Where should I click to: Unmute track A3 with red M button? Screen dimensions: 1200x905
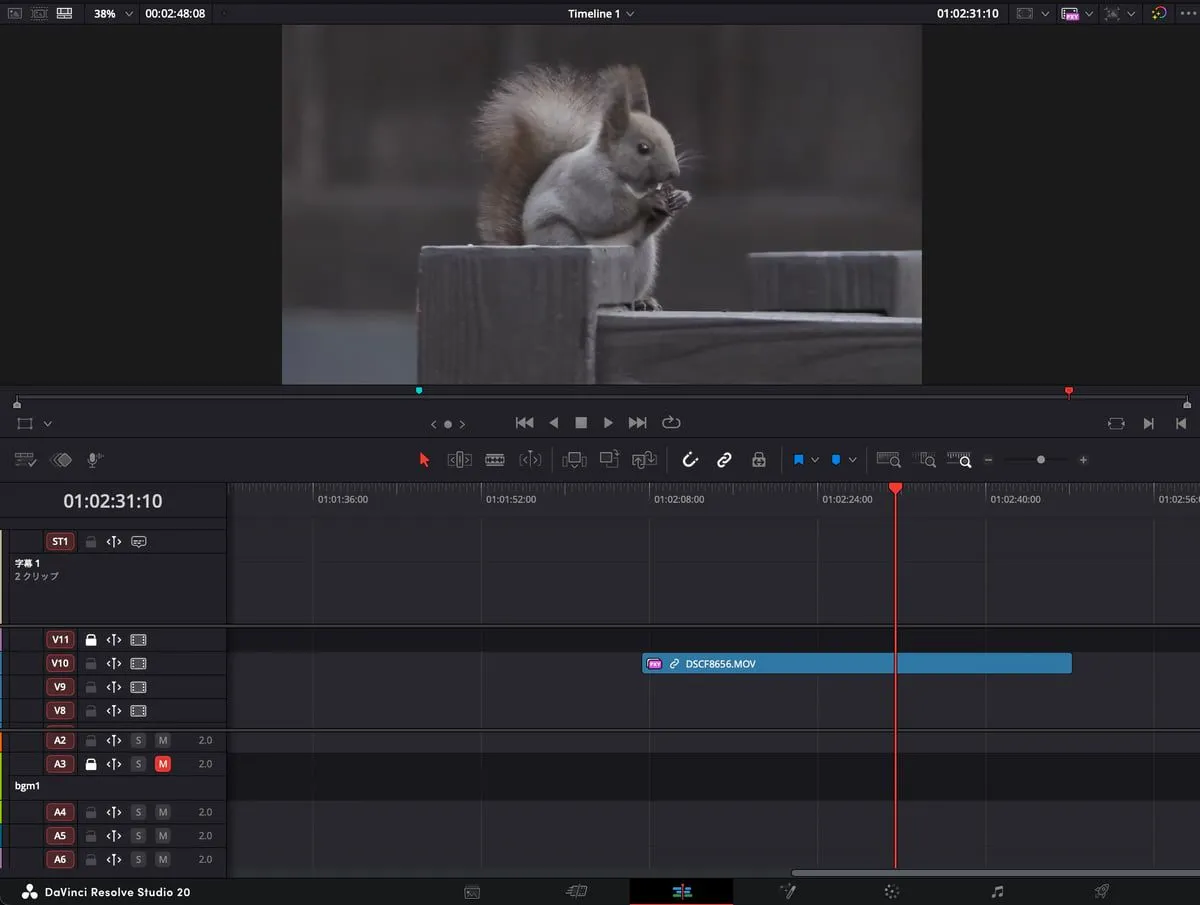tap(163, 764)
